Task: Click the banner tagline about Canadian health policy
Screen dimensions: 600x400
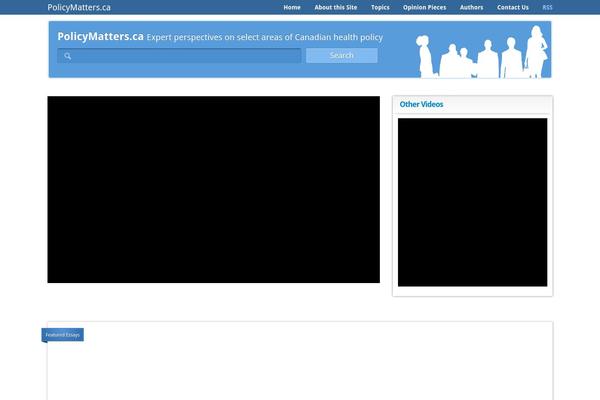Action: pos(265,37)
